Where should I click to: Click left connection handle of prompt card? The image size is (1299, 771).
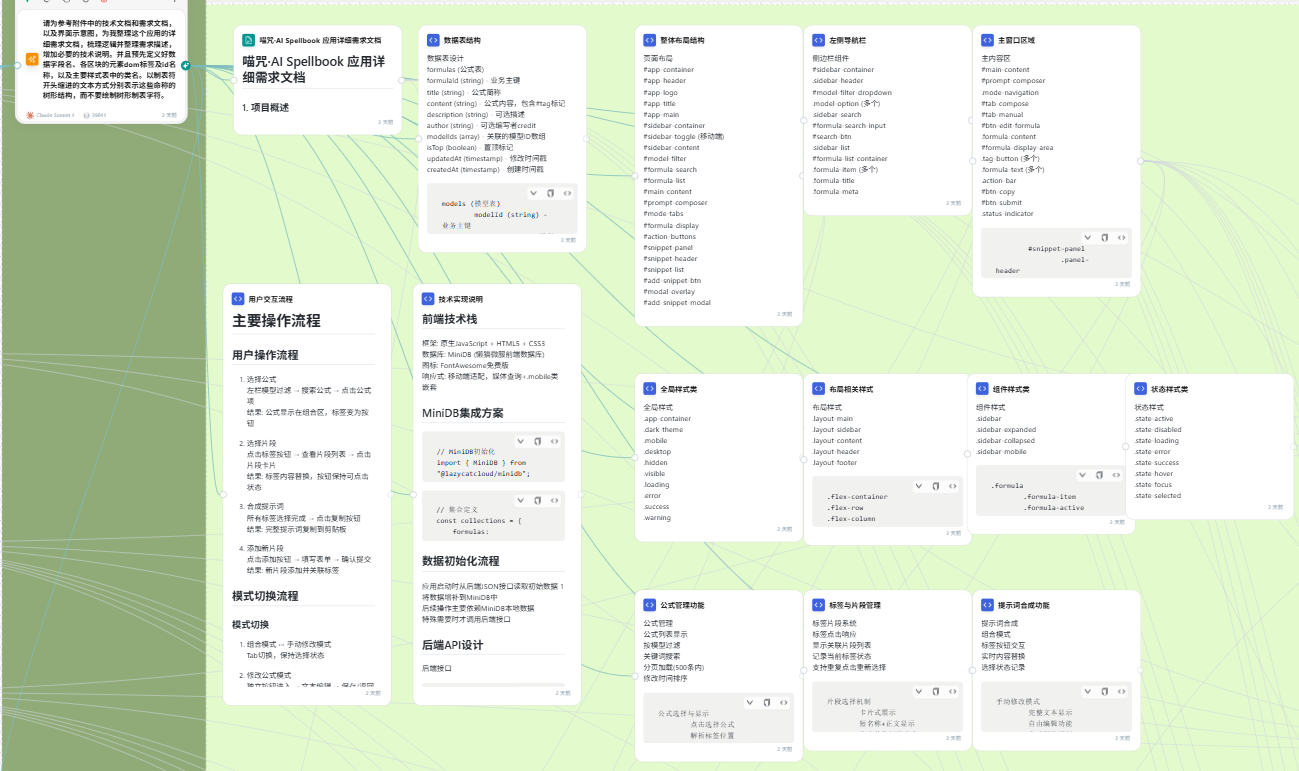click(x=17, y=65)
